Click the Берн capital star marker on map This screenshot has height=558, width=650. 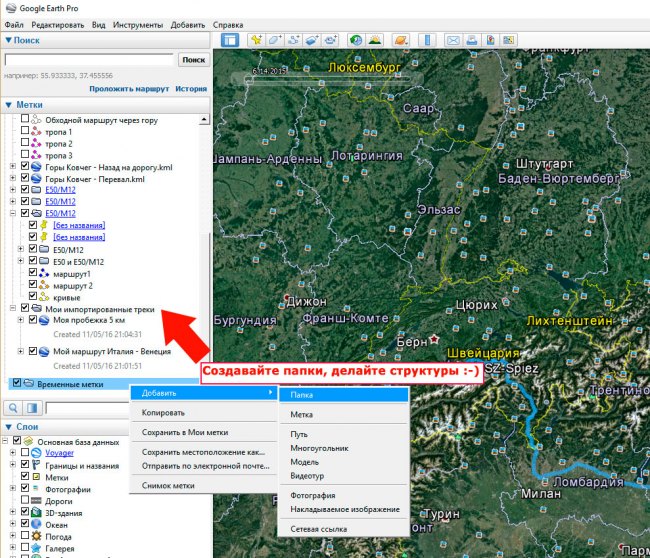434,339
